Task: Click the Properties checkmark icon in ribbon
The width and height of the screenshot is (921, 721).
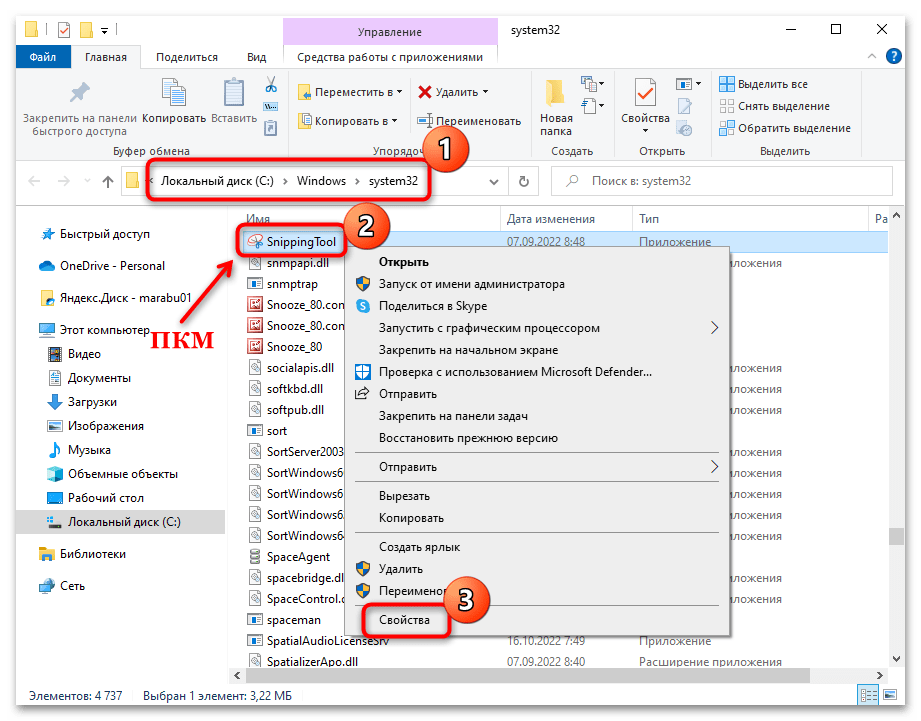Action: (645, 95)
